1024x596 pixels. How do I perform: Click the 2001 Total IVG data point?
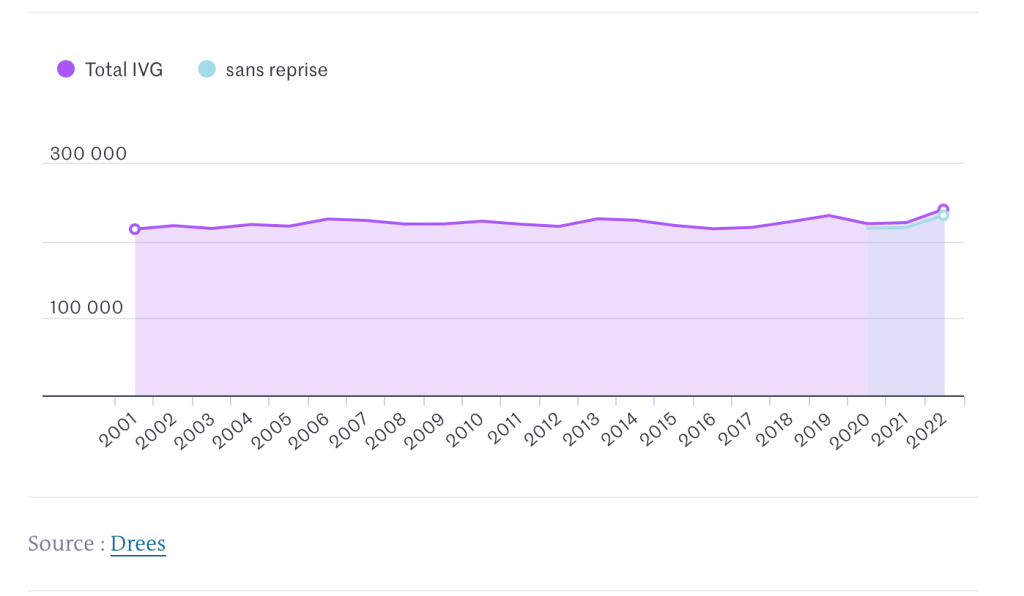(x=135, y=229)
